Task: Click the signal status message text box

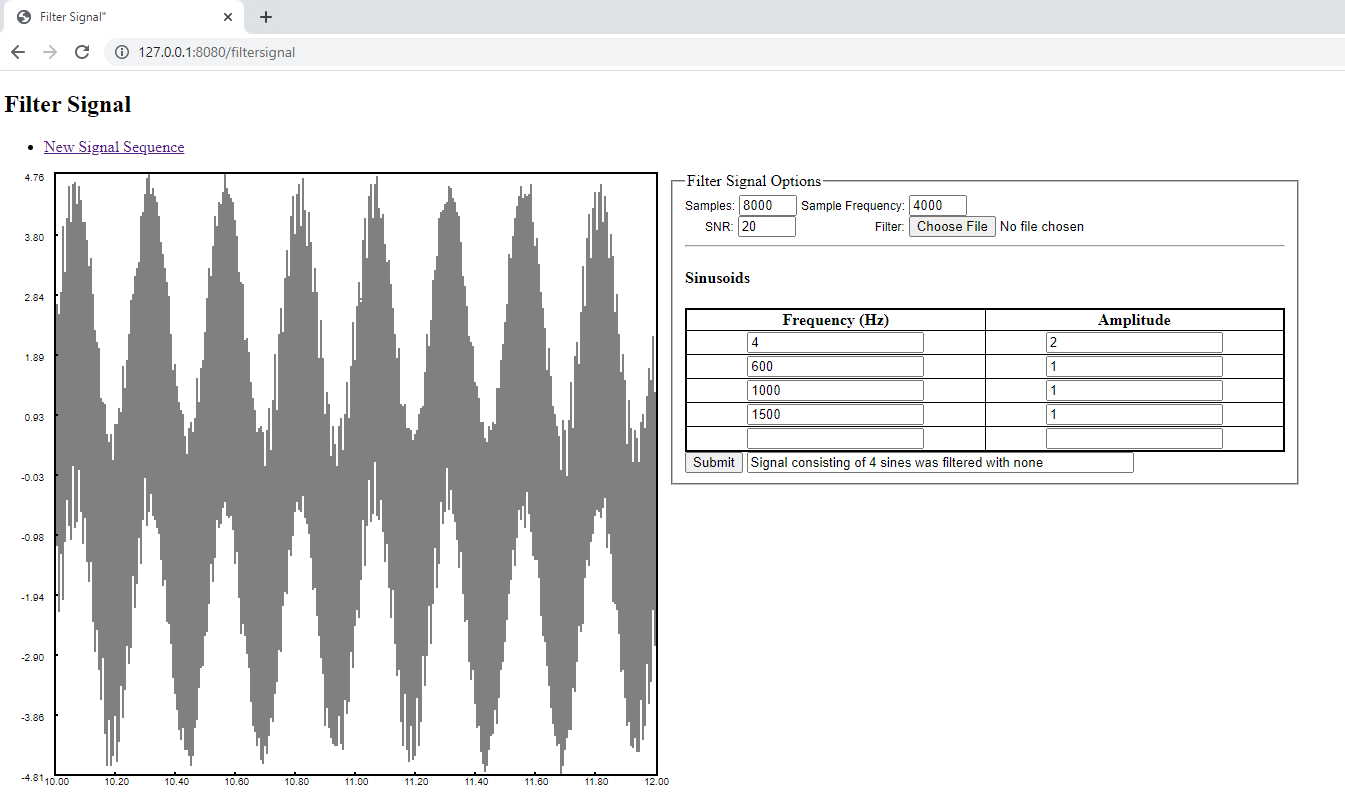Action: coord(940,462)
